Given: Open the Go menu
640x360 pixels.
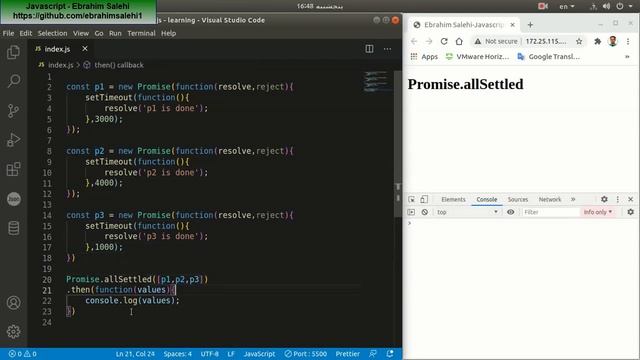Looking at the screenshot, I should [99, 33].
